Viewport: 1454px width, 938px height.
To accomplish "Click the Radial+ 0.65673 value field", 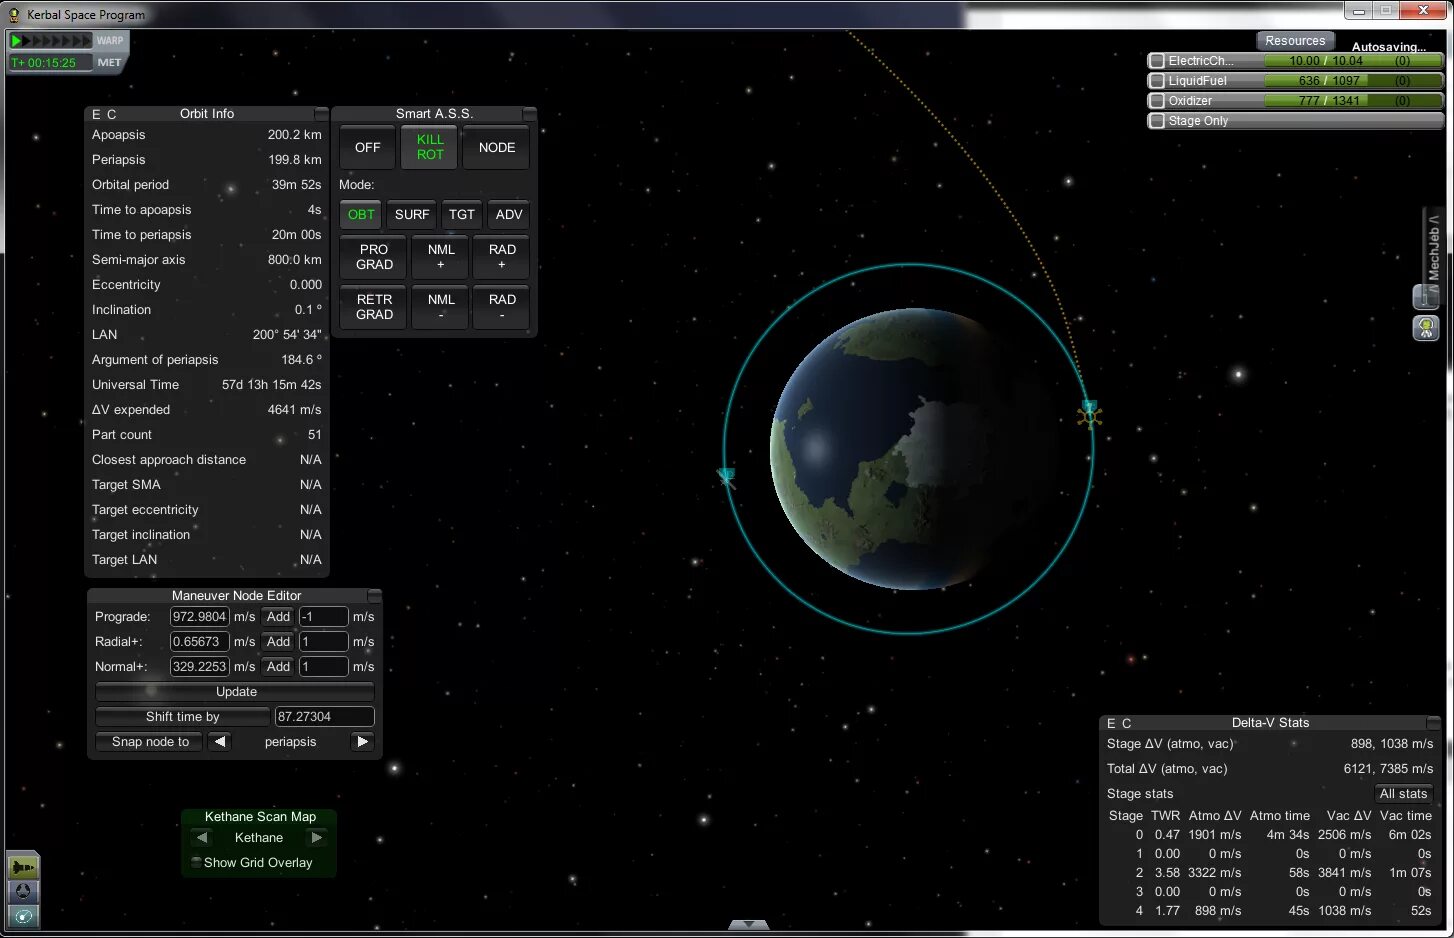I will click(x=199, y=641).
